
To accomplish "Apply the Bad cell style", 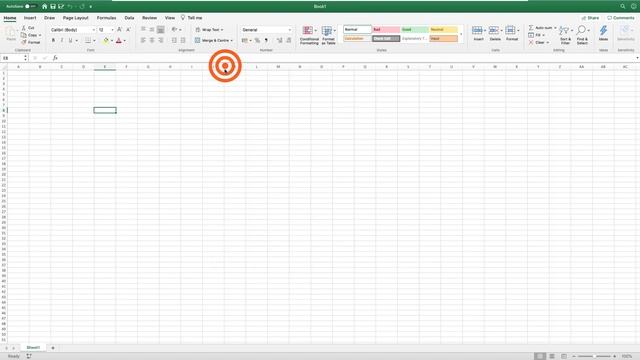I will pos(386,30).
